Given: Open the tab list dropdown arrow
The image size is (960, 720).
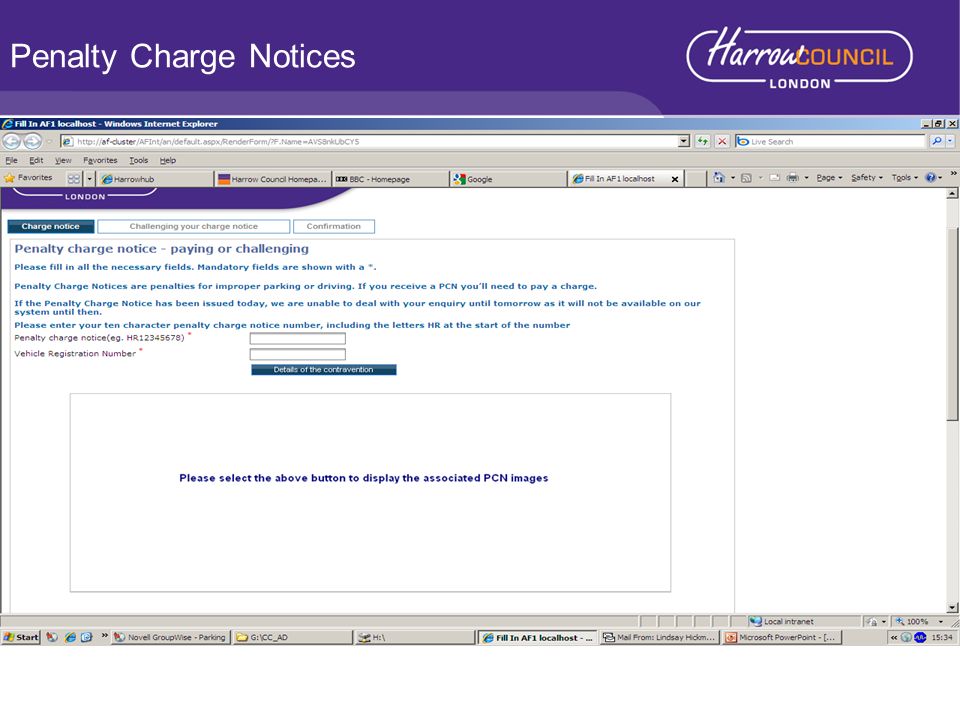Looking at the screenshot, I should tap(89, 179).
